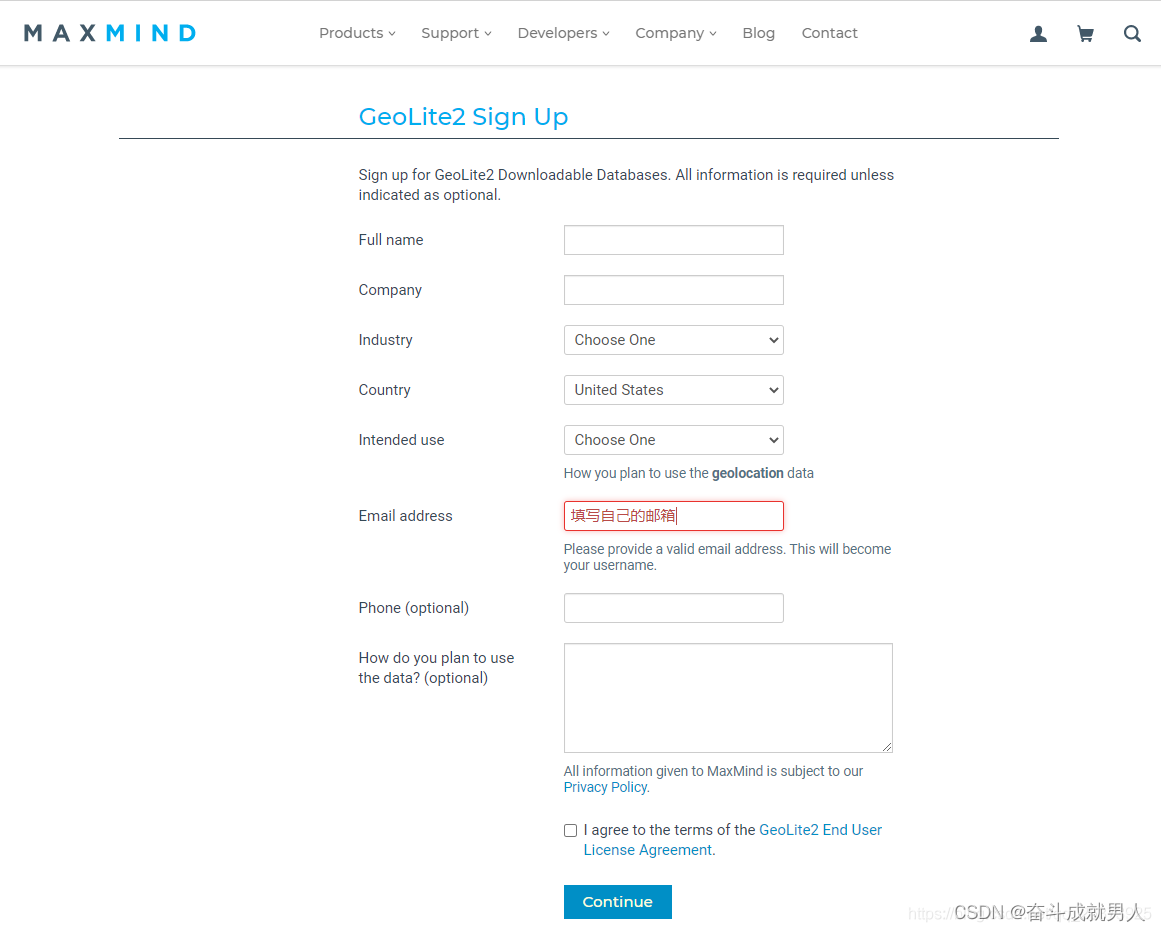This screenshot has height=932, width=1161.
Task: Open the Intended use dropdown
Action: 673,440
